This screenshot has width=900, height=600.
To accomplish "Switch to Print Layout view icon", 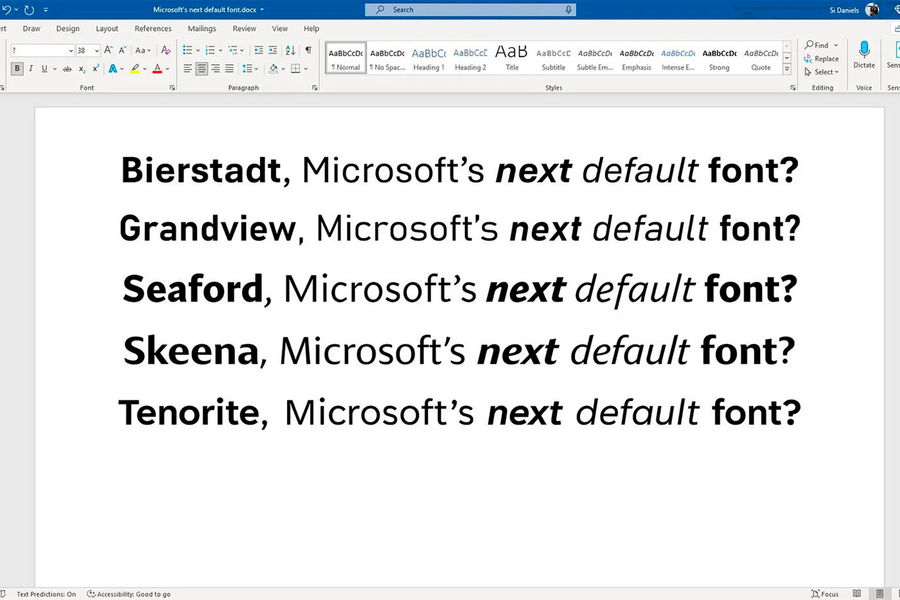I will tap(879, 594).
